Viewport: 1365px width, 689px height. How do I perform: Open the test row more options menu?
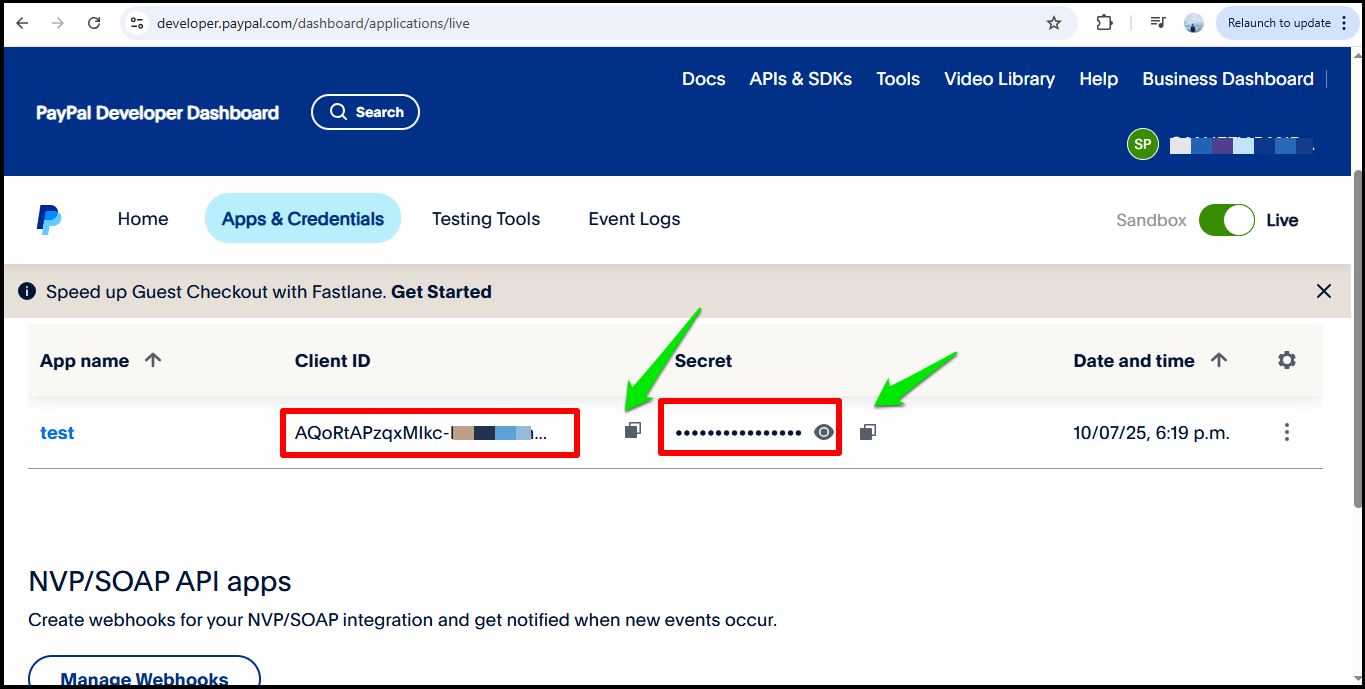coord(1287,432)
